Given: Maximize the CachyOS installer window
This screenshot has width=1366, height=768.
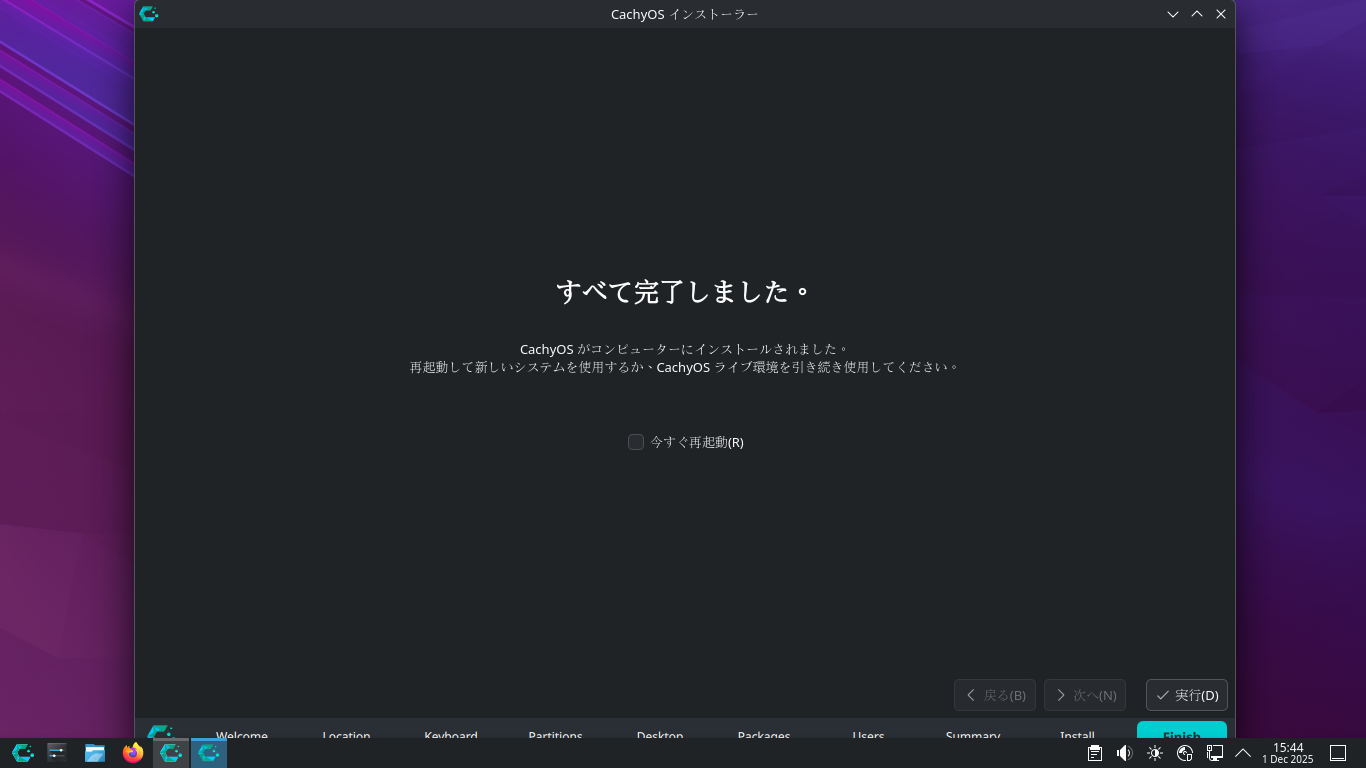Looking at the screenshot, I should (x=1197, y=14).
